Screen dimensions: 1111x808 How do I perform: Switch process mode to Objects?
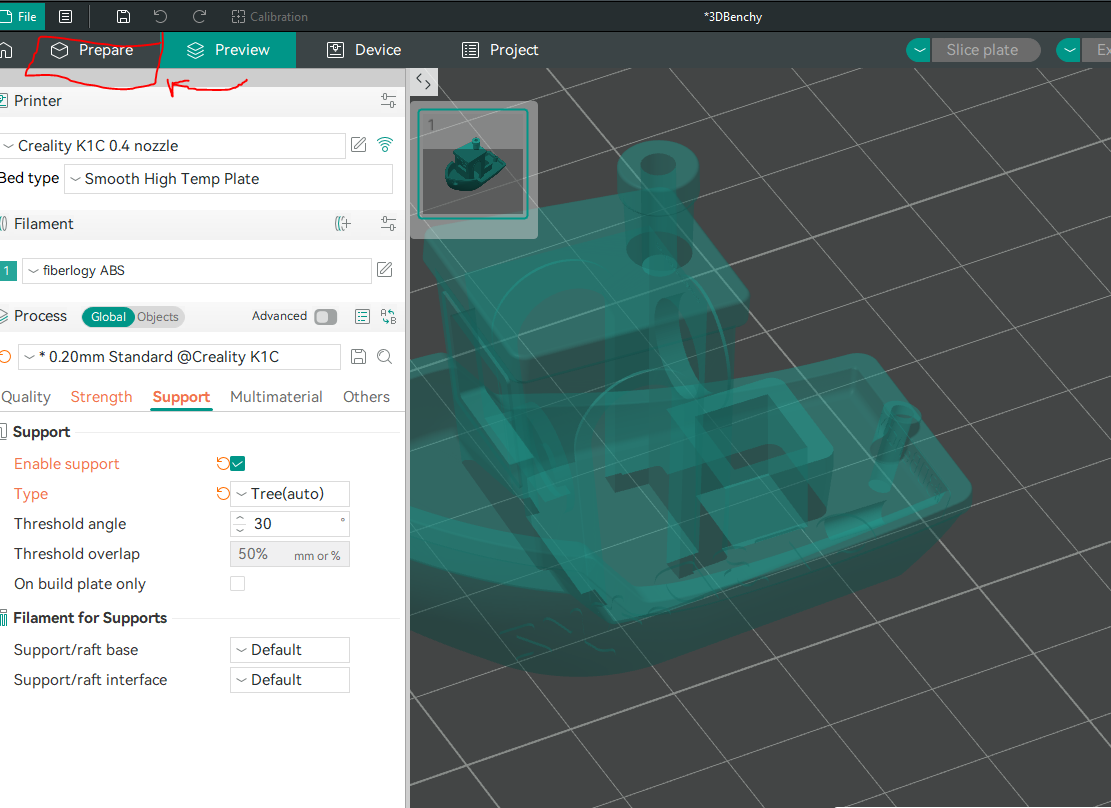click(158, 317)
